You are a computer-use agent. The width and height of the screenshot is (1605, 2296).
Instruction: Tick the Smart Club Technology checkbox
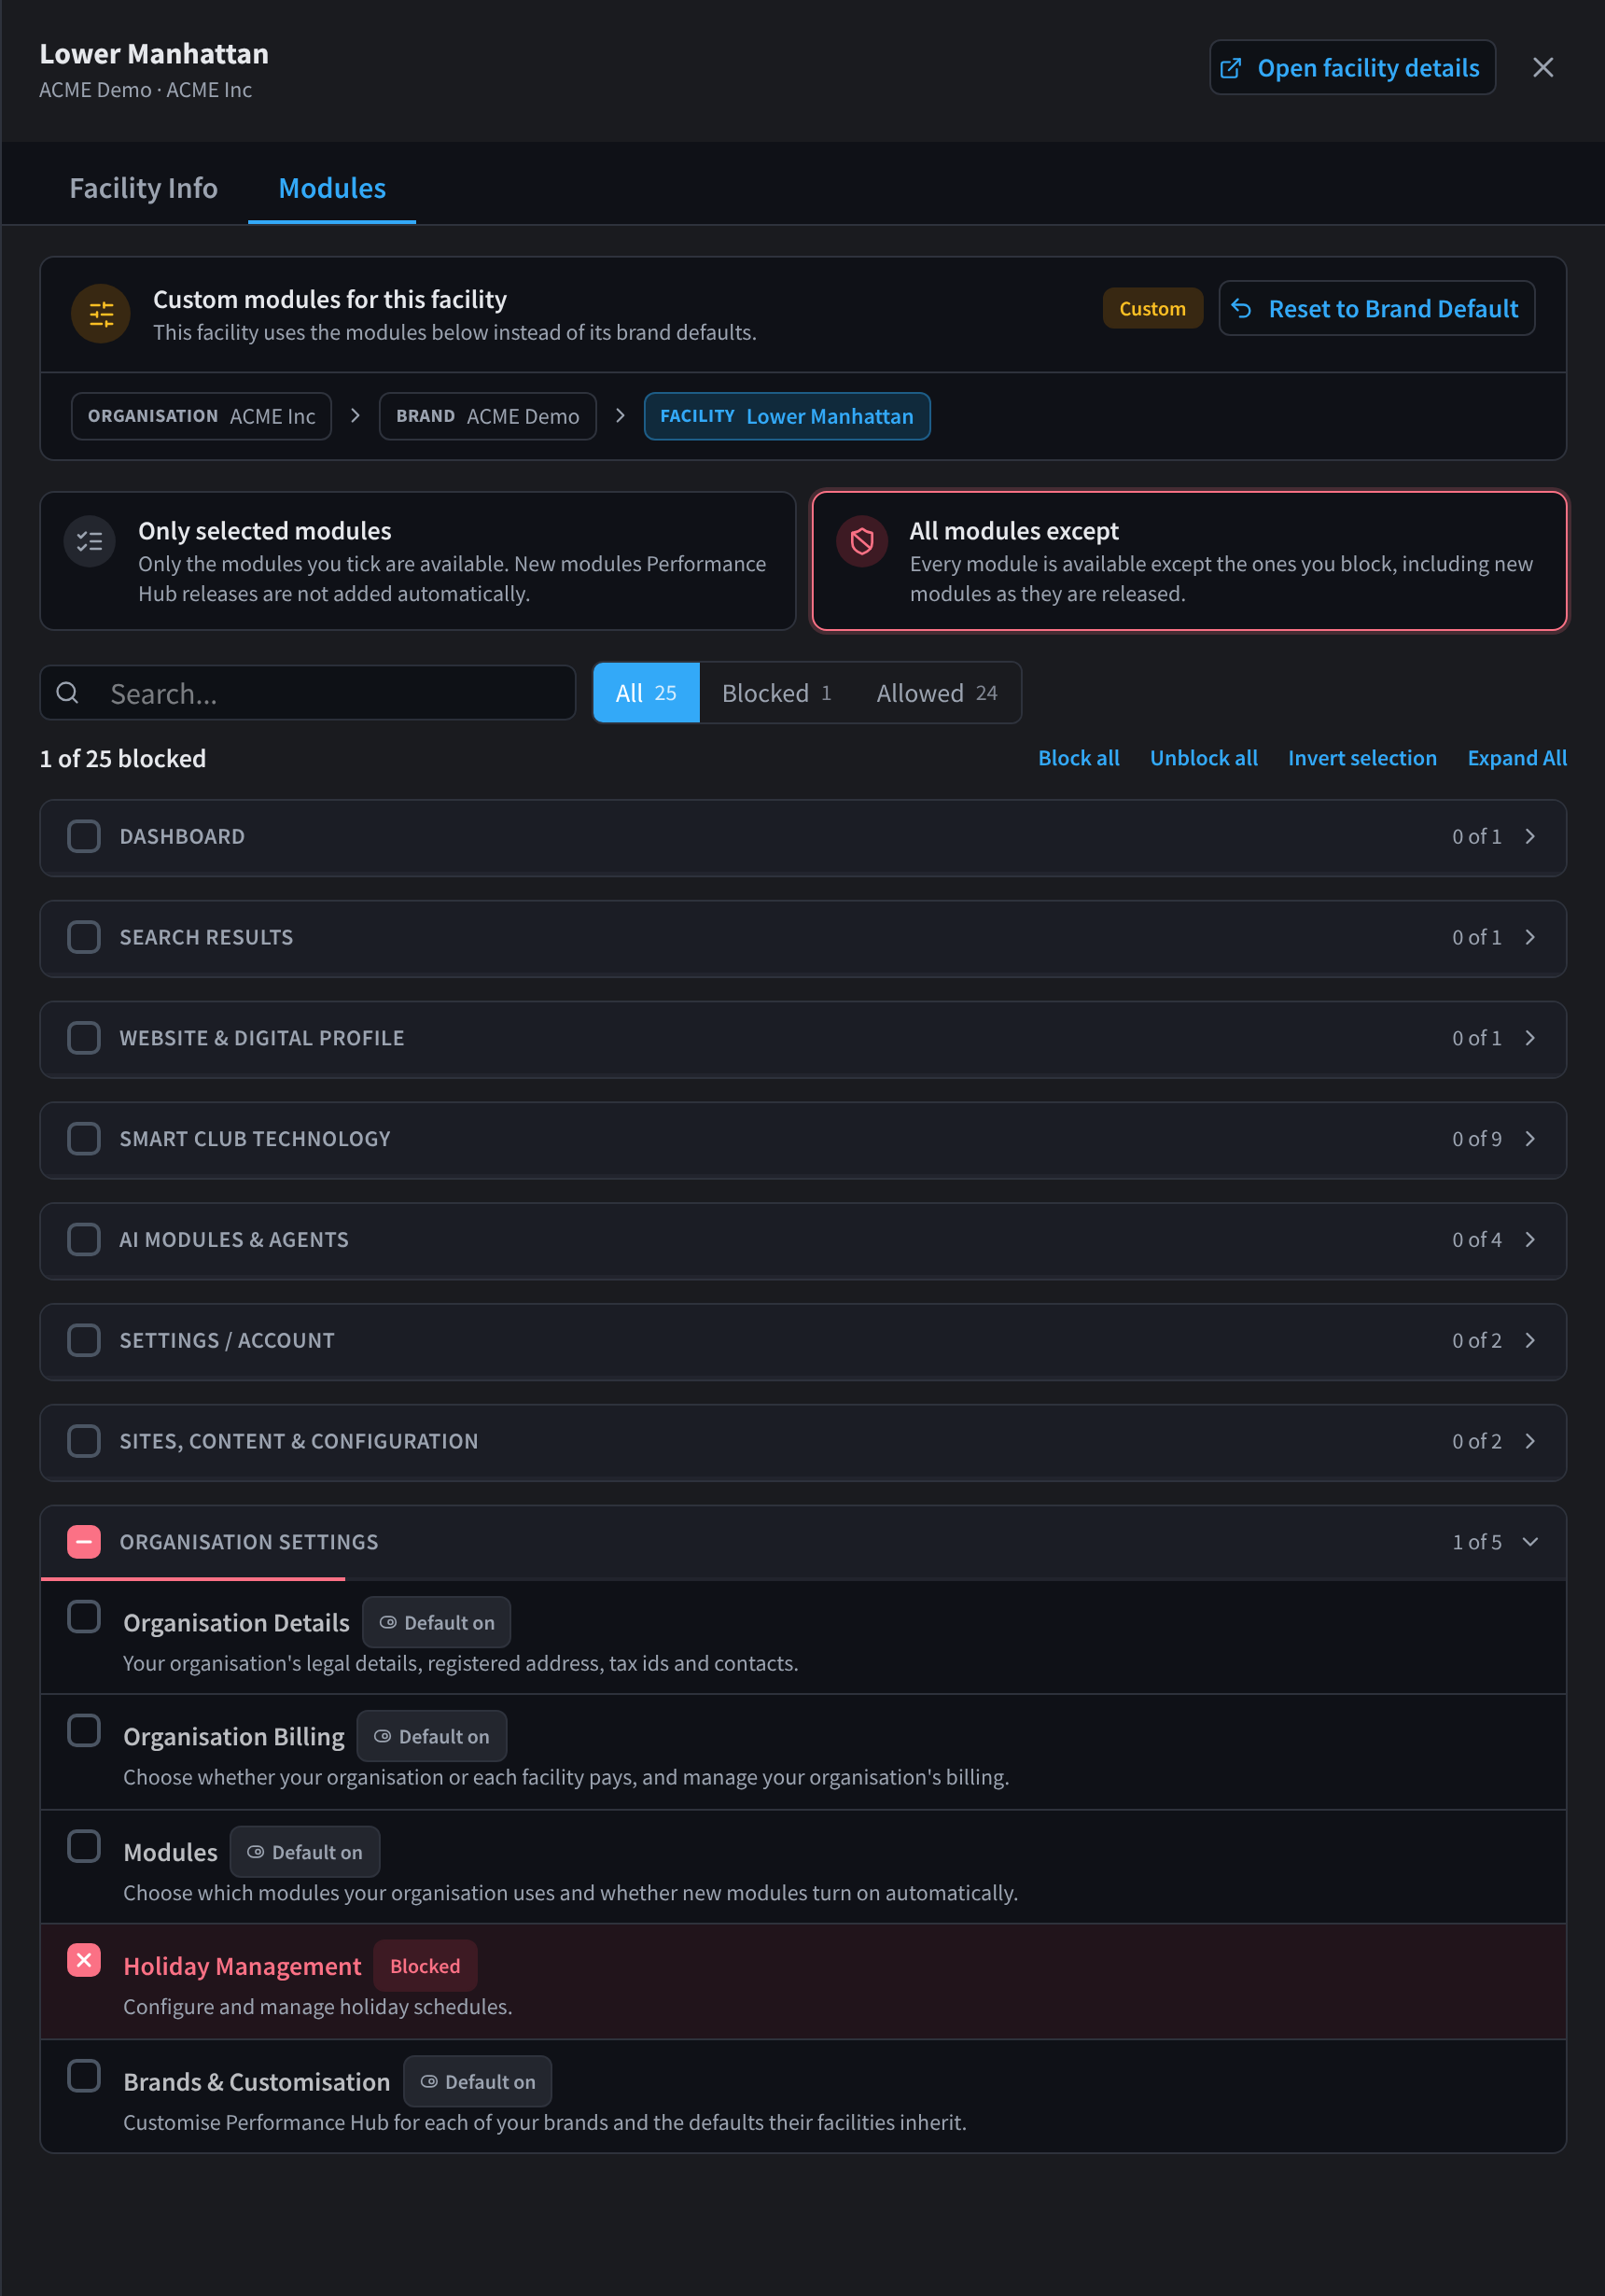(84, 1138)
